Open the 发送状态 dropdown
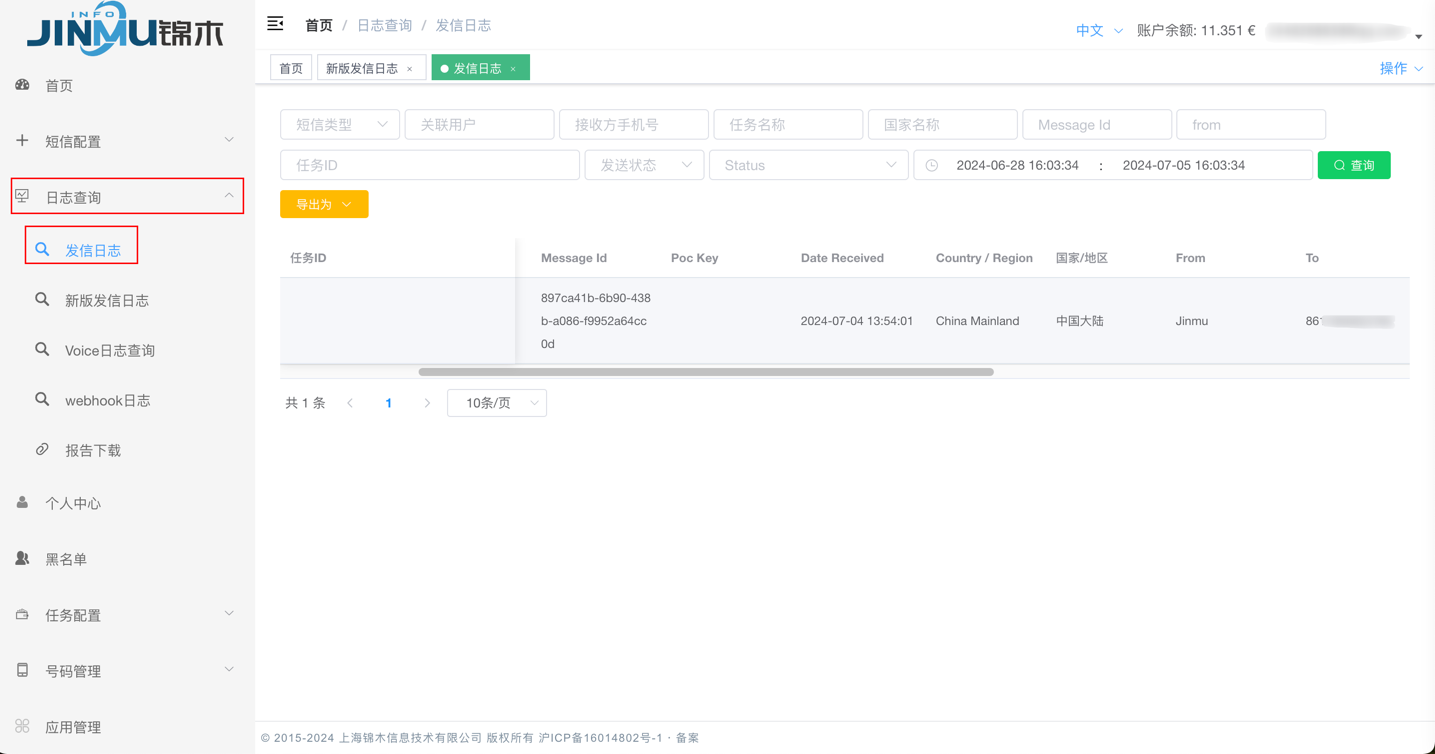The image size is (1435, 754). click(644, 165)
